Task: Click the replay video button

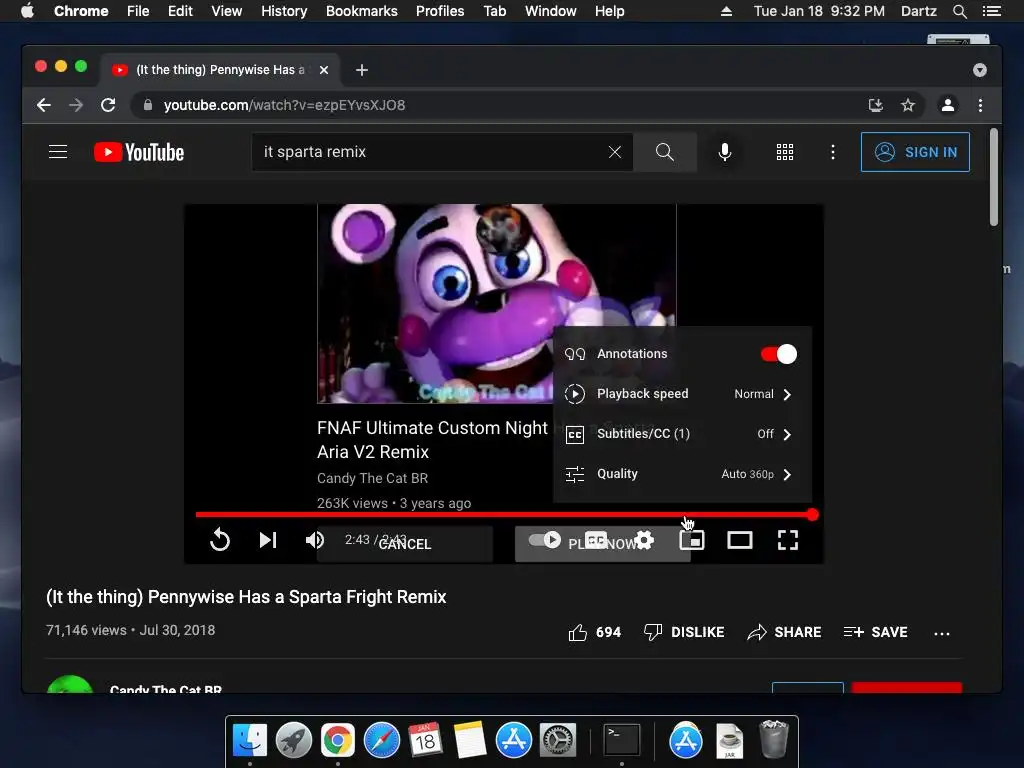Action: point(220,540)
